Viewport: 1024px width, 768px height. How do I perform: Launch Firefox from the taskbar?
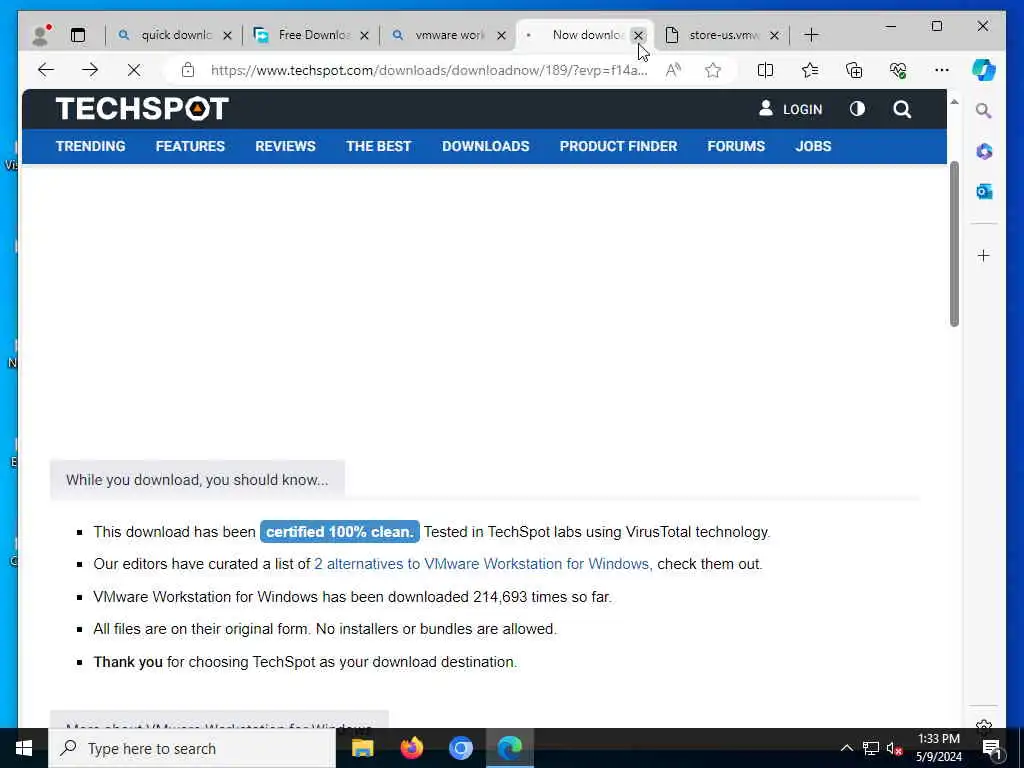tap(411, 748)
